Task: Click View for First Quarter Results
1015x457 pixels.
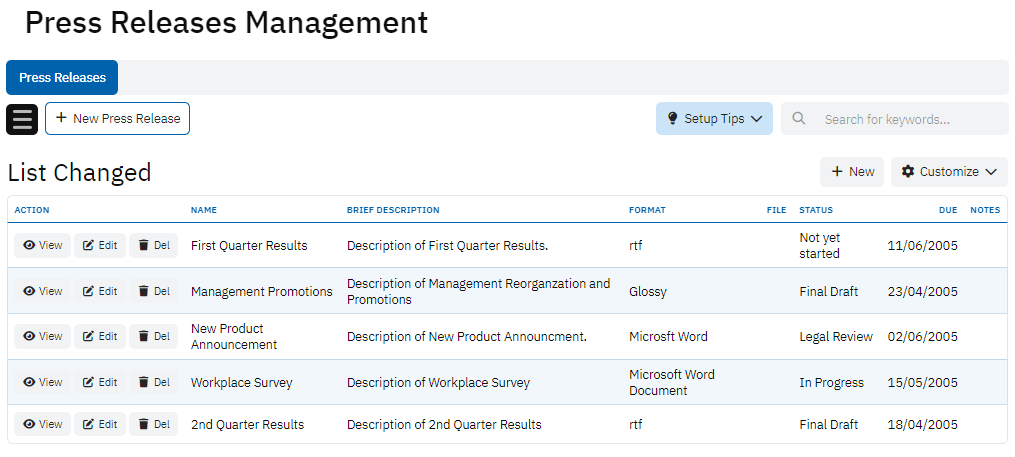Action: click(43, 246)
